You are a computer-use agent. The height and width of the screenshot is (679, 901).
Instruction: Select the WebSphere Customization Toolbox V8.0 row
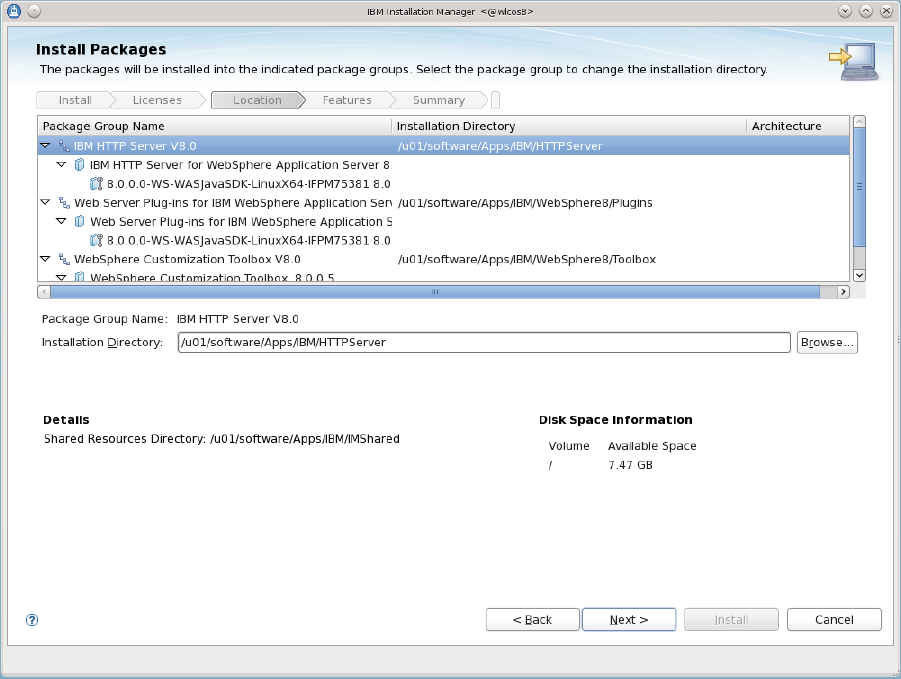click(x=444, y=259)
